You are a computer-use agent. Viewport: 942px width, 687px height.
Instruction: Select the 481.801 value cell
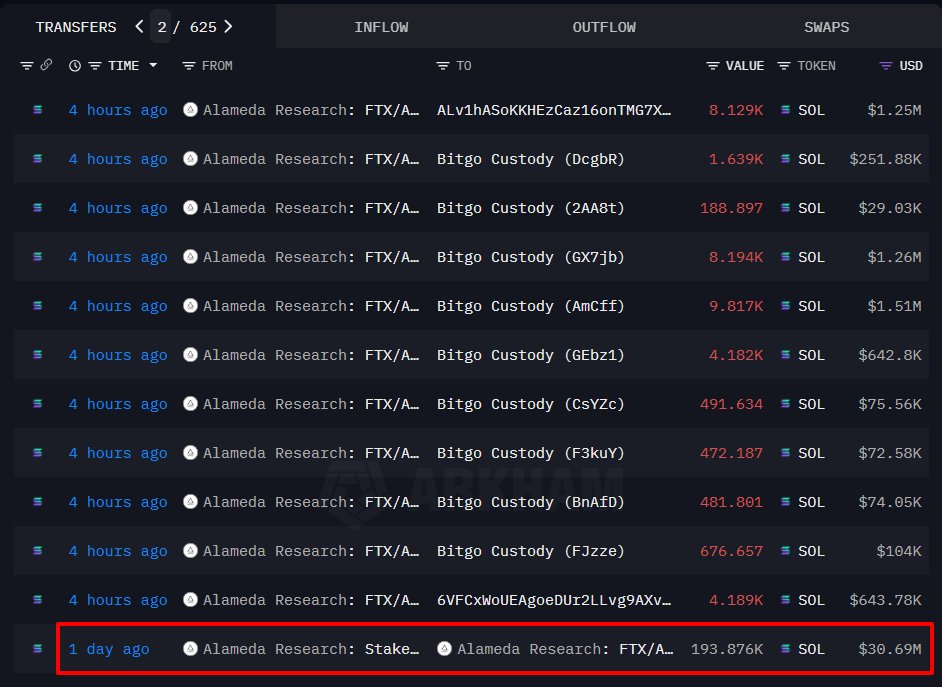(731, 502)
